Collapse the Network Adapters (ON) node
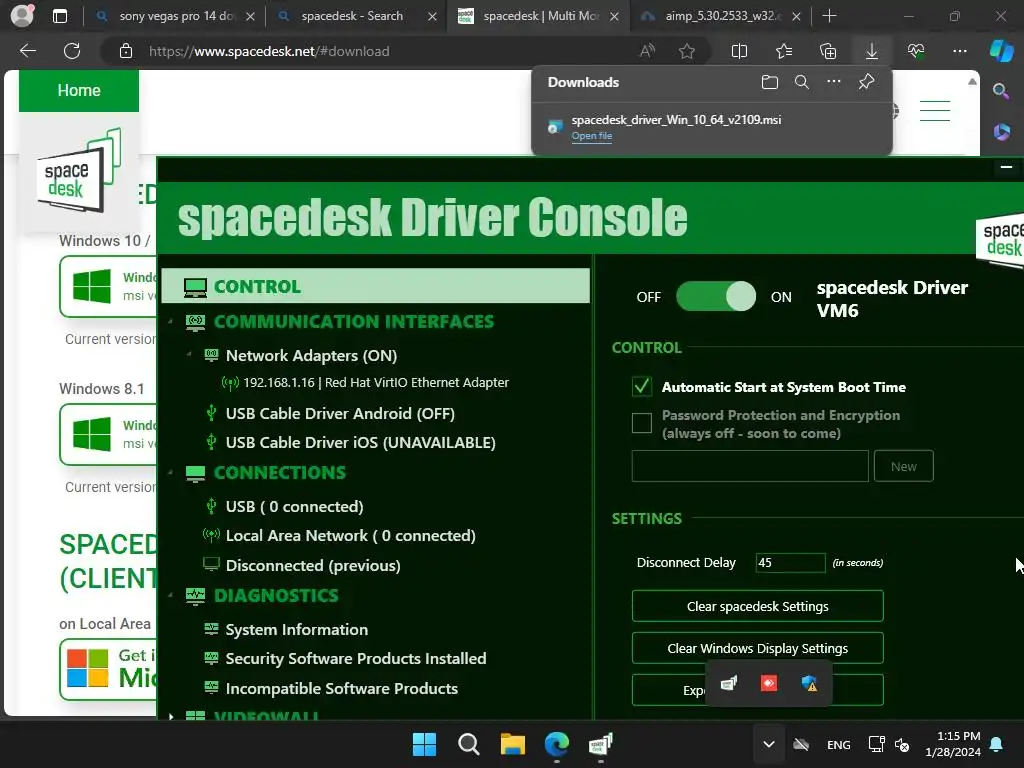1024x768 pixels. pos(189,355)
